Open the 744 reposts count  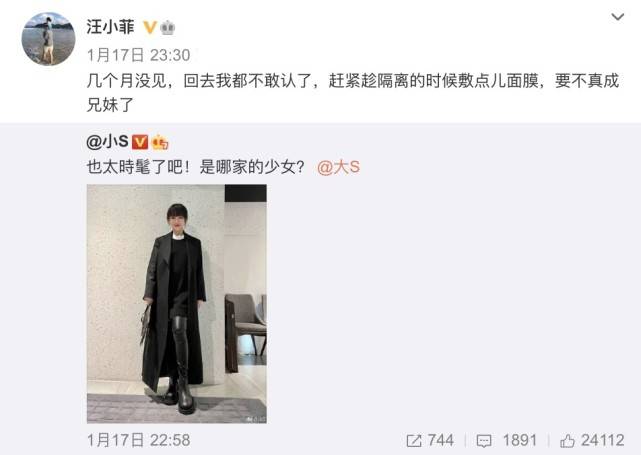440,440
